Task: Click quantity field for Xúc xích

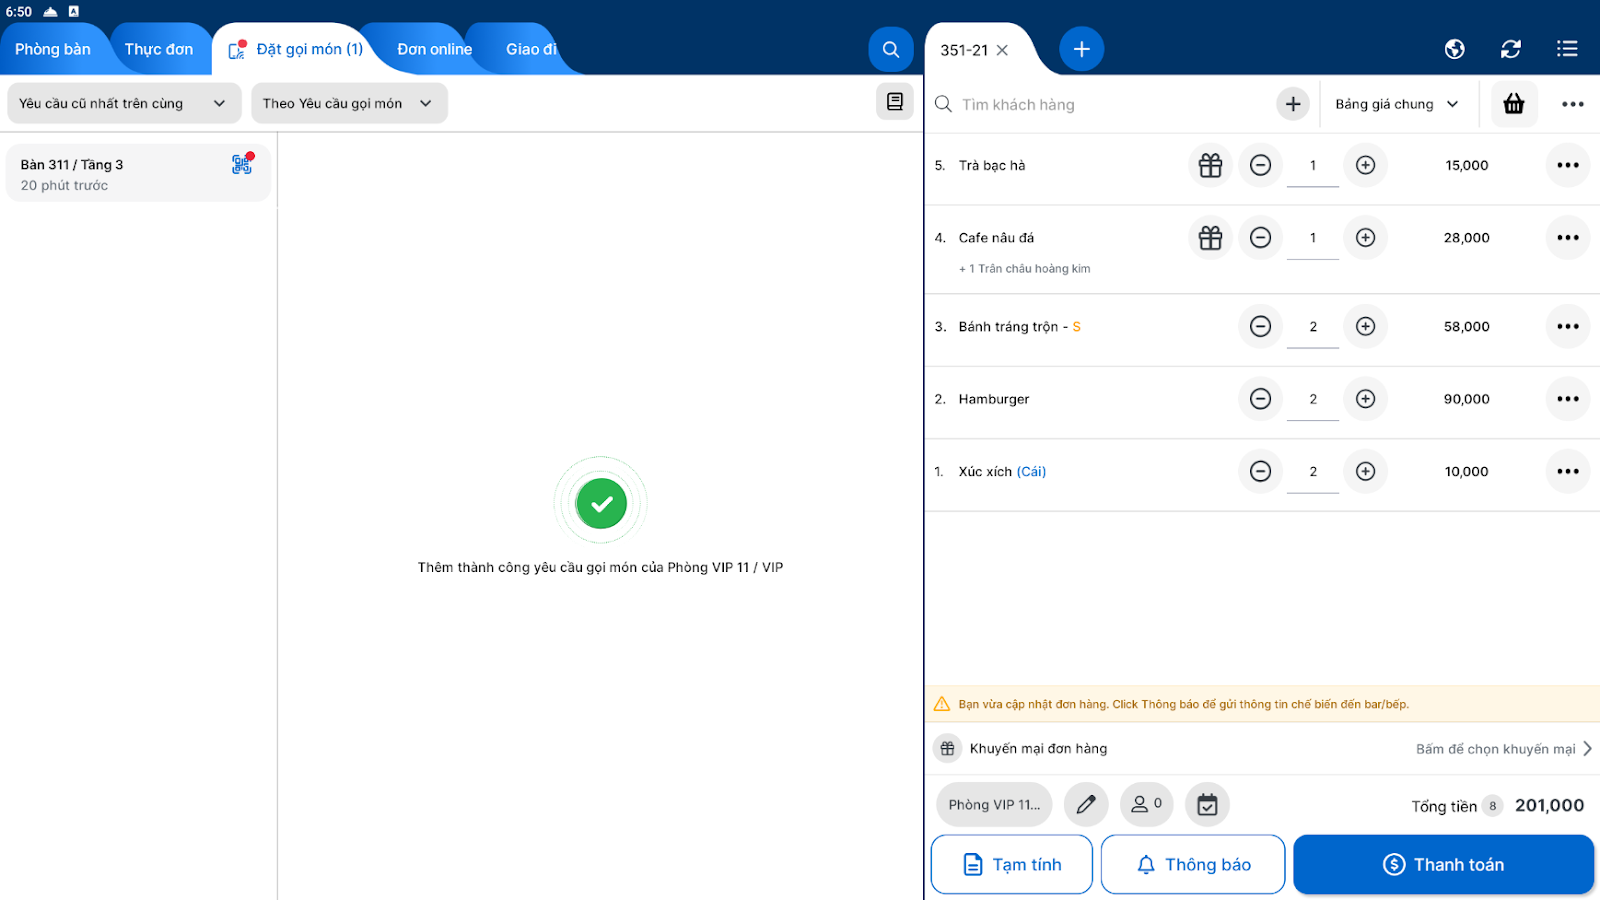Action: [x=1313, y=472]
